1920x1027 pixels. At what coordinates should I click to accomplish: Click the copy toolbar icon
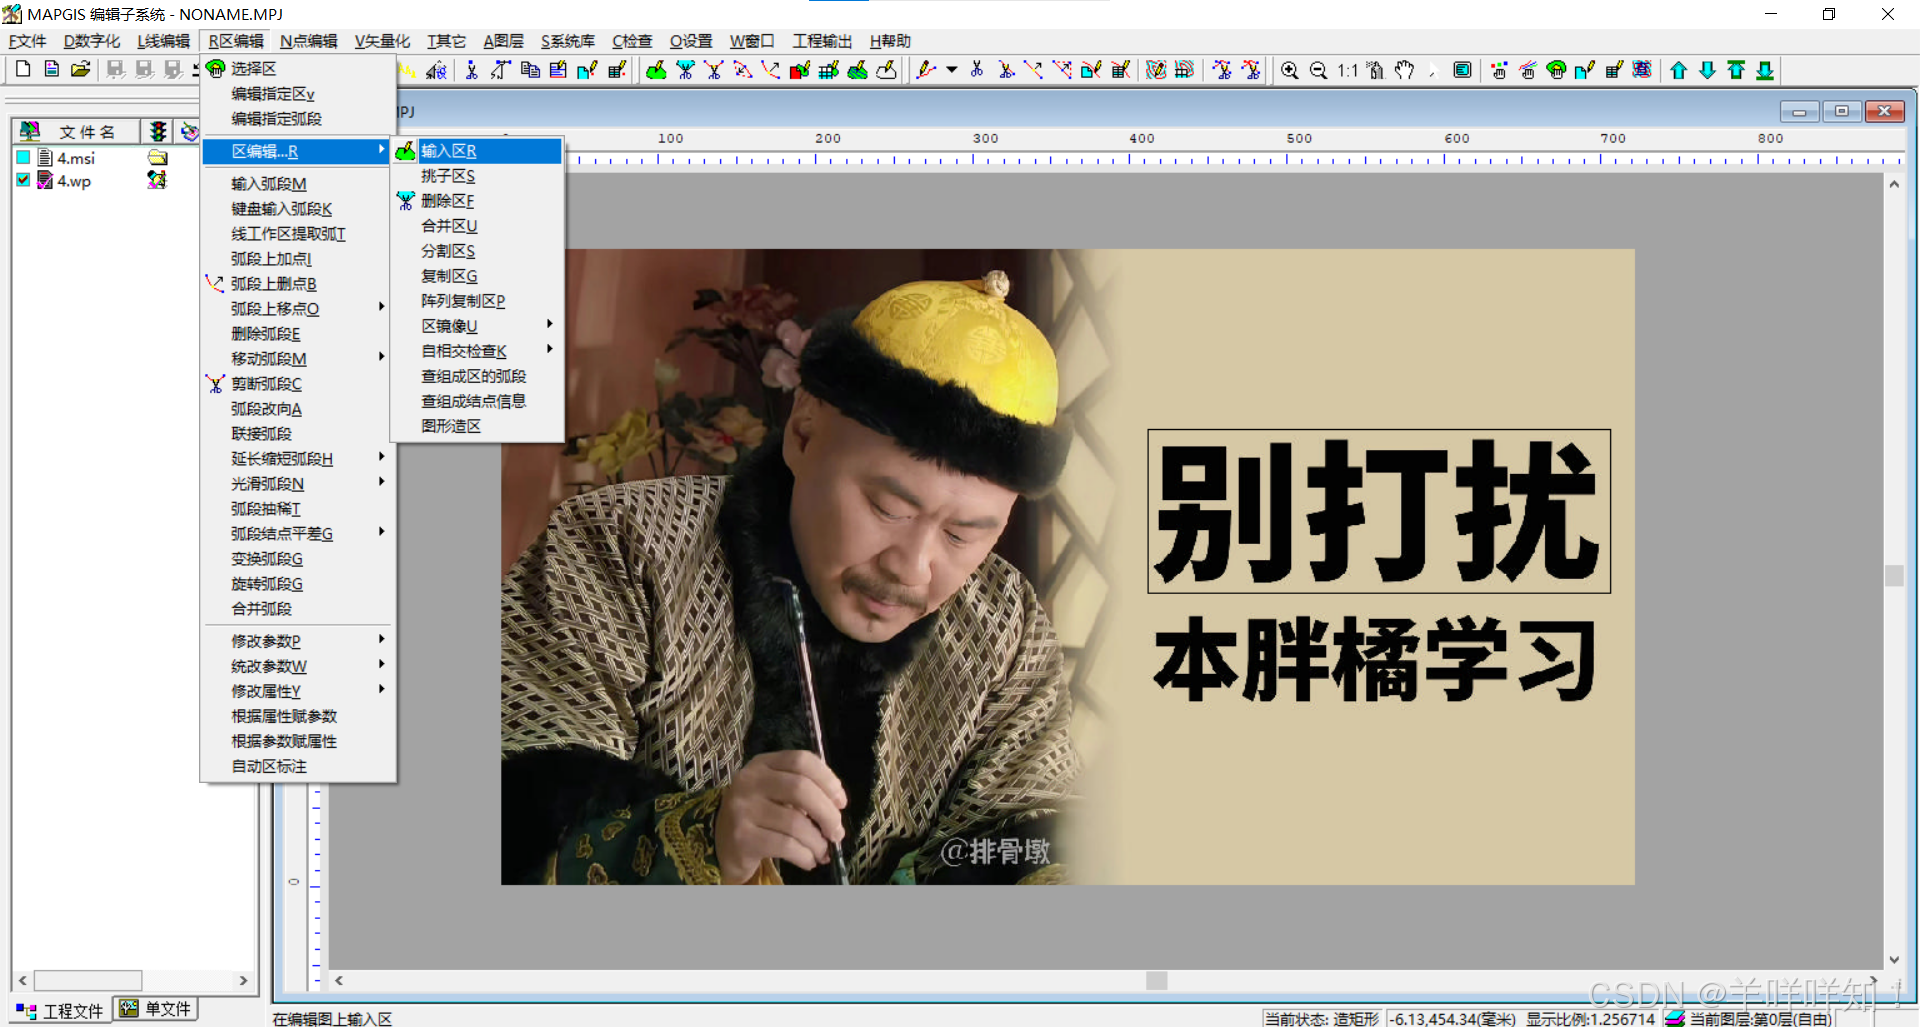coord(530,70)
